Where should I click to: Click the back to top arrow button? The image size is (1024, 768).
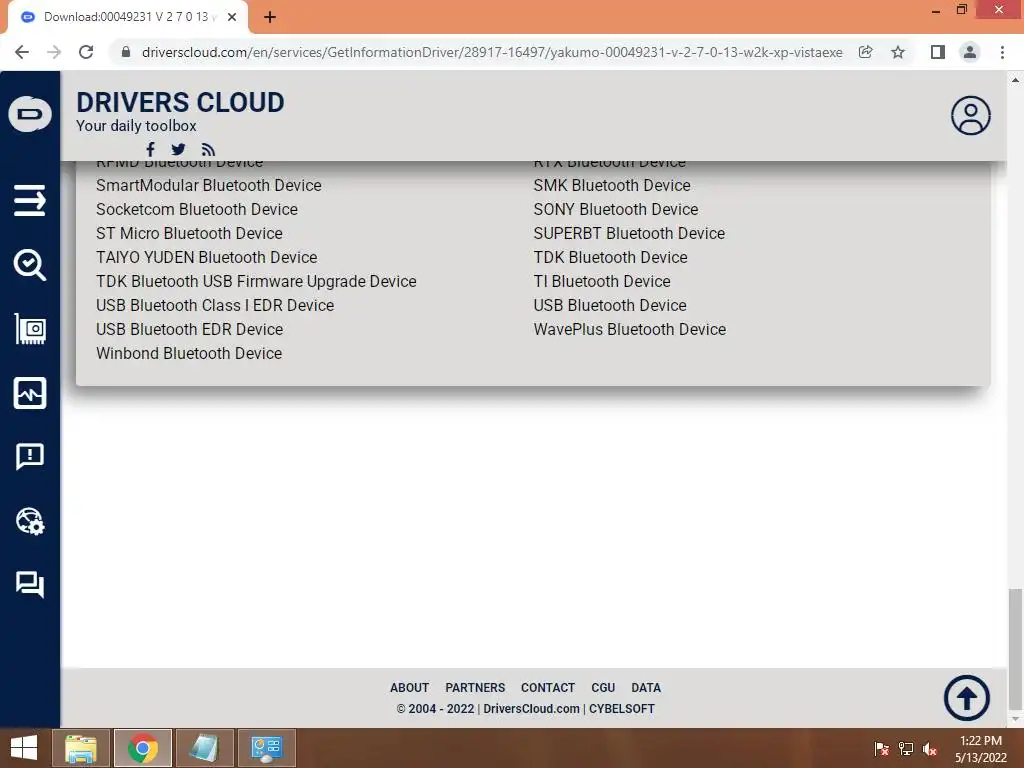coord(967,697)
